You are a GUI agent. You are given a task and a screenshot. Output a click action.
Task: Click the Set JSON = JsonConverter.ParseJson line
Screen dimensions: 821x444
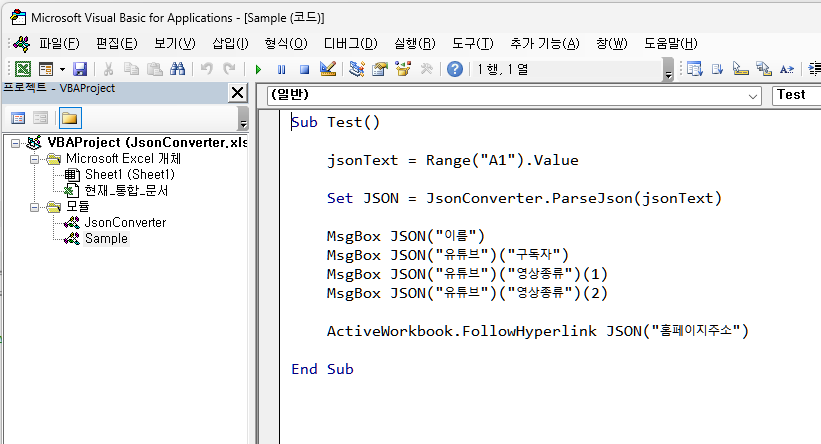coord(524,198)
